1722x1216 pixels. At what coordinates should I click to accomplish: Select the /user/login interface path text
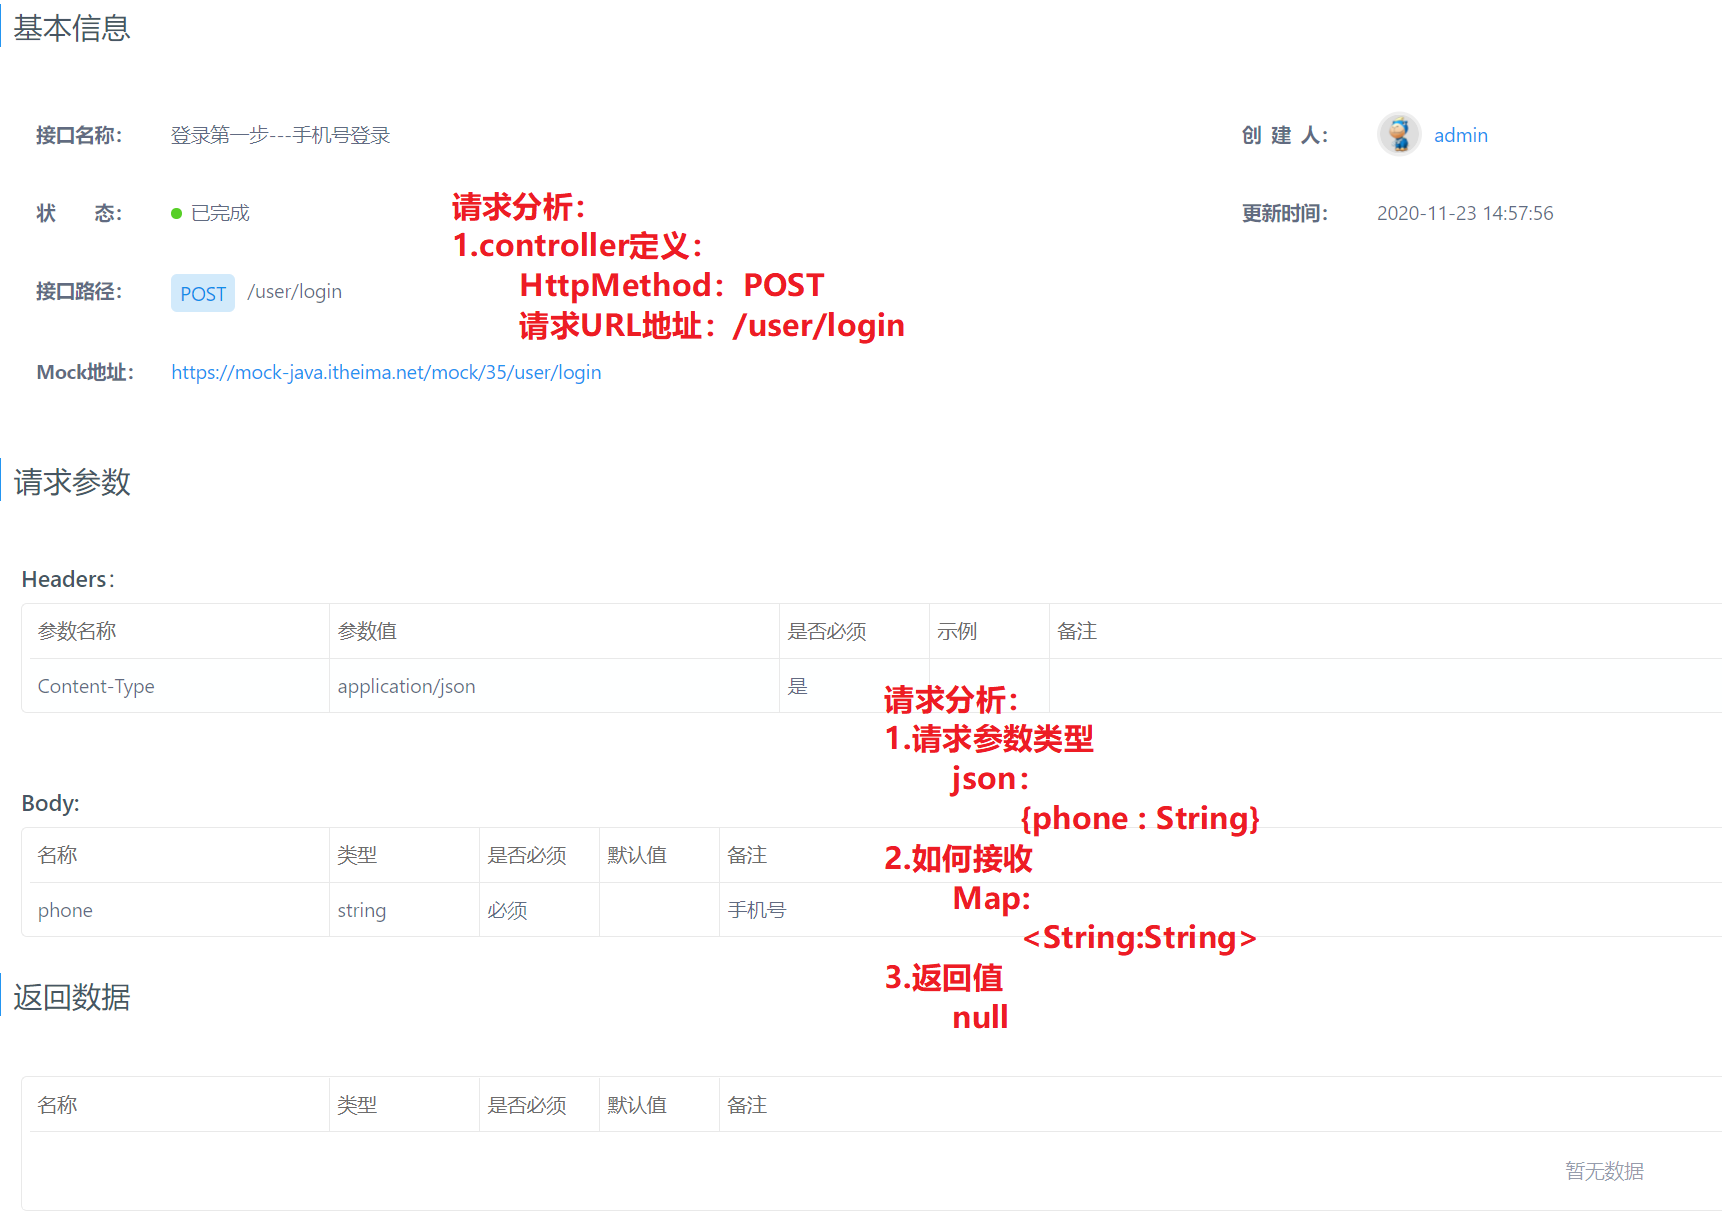pyautogui.click(x=295, y=291)
